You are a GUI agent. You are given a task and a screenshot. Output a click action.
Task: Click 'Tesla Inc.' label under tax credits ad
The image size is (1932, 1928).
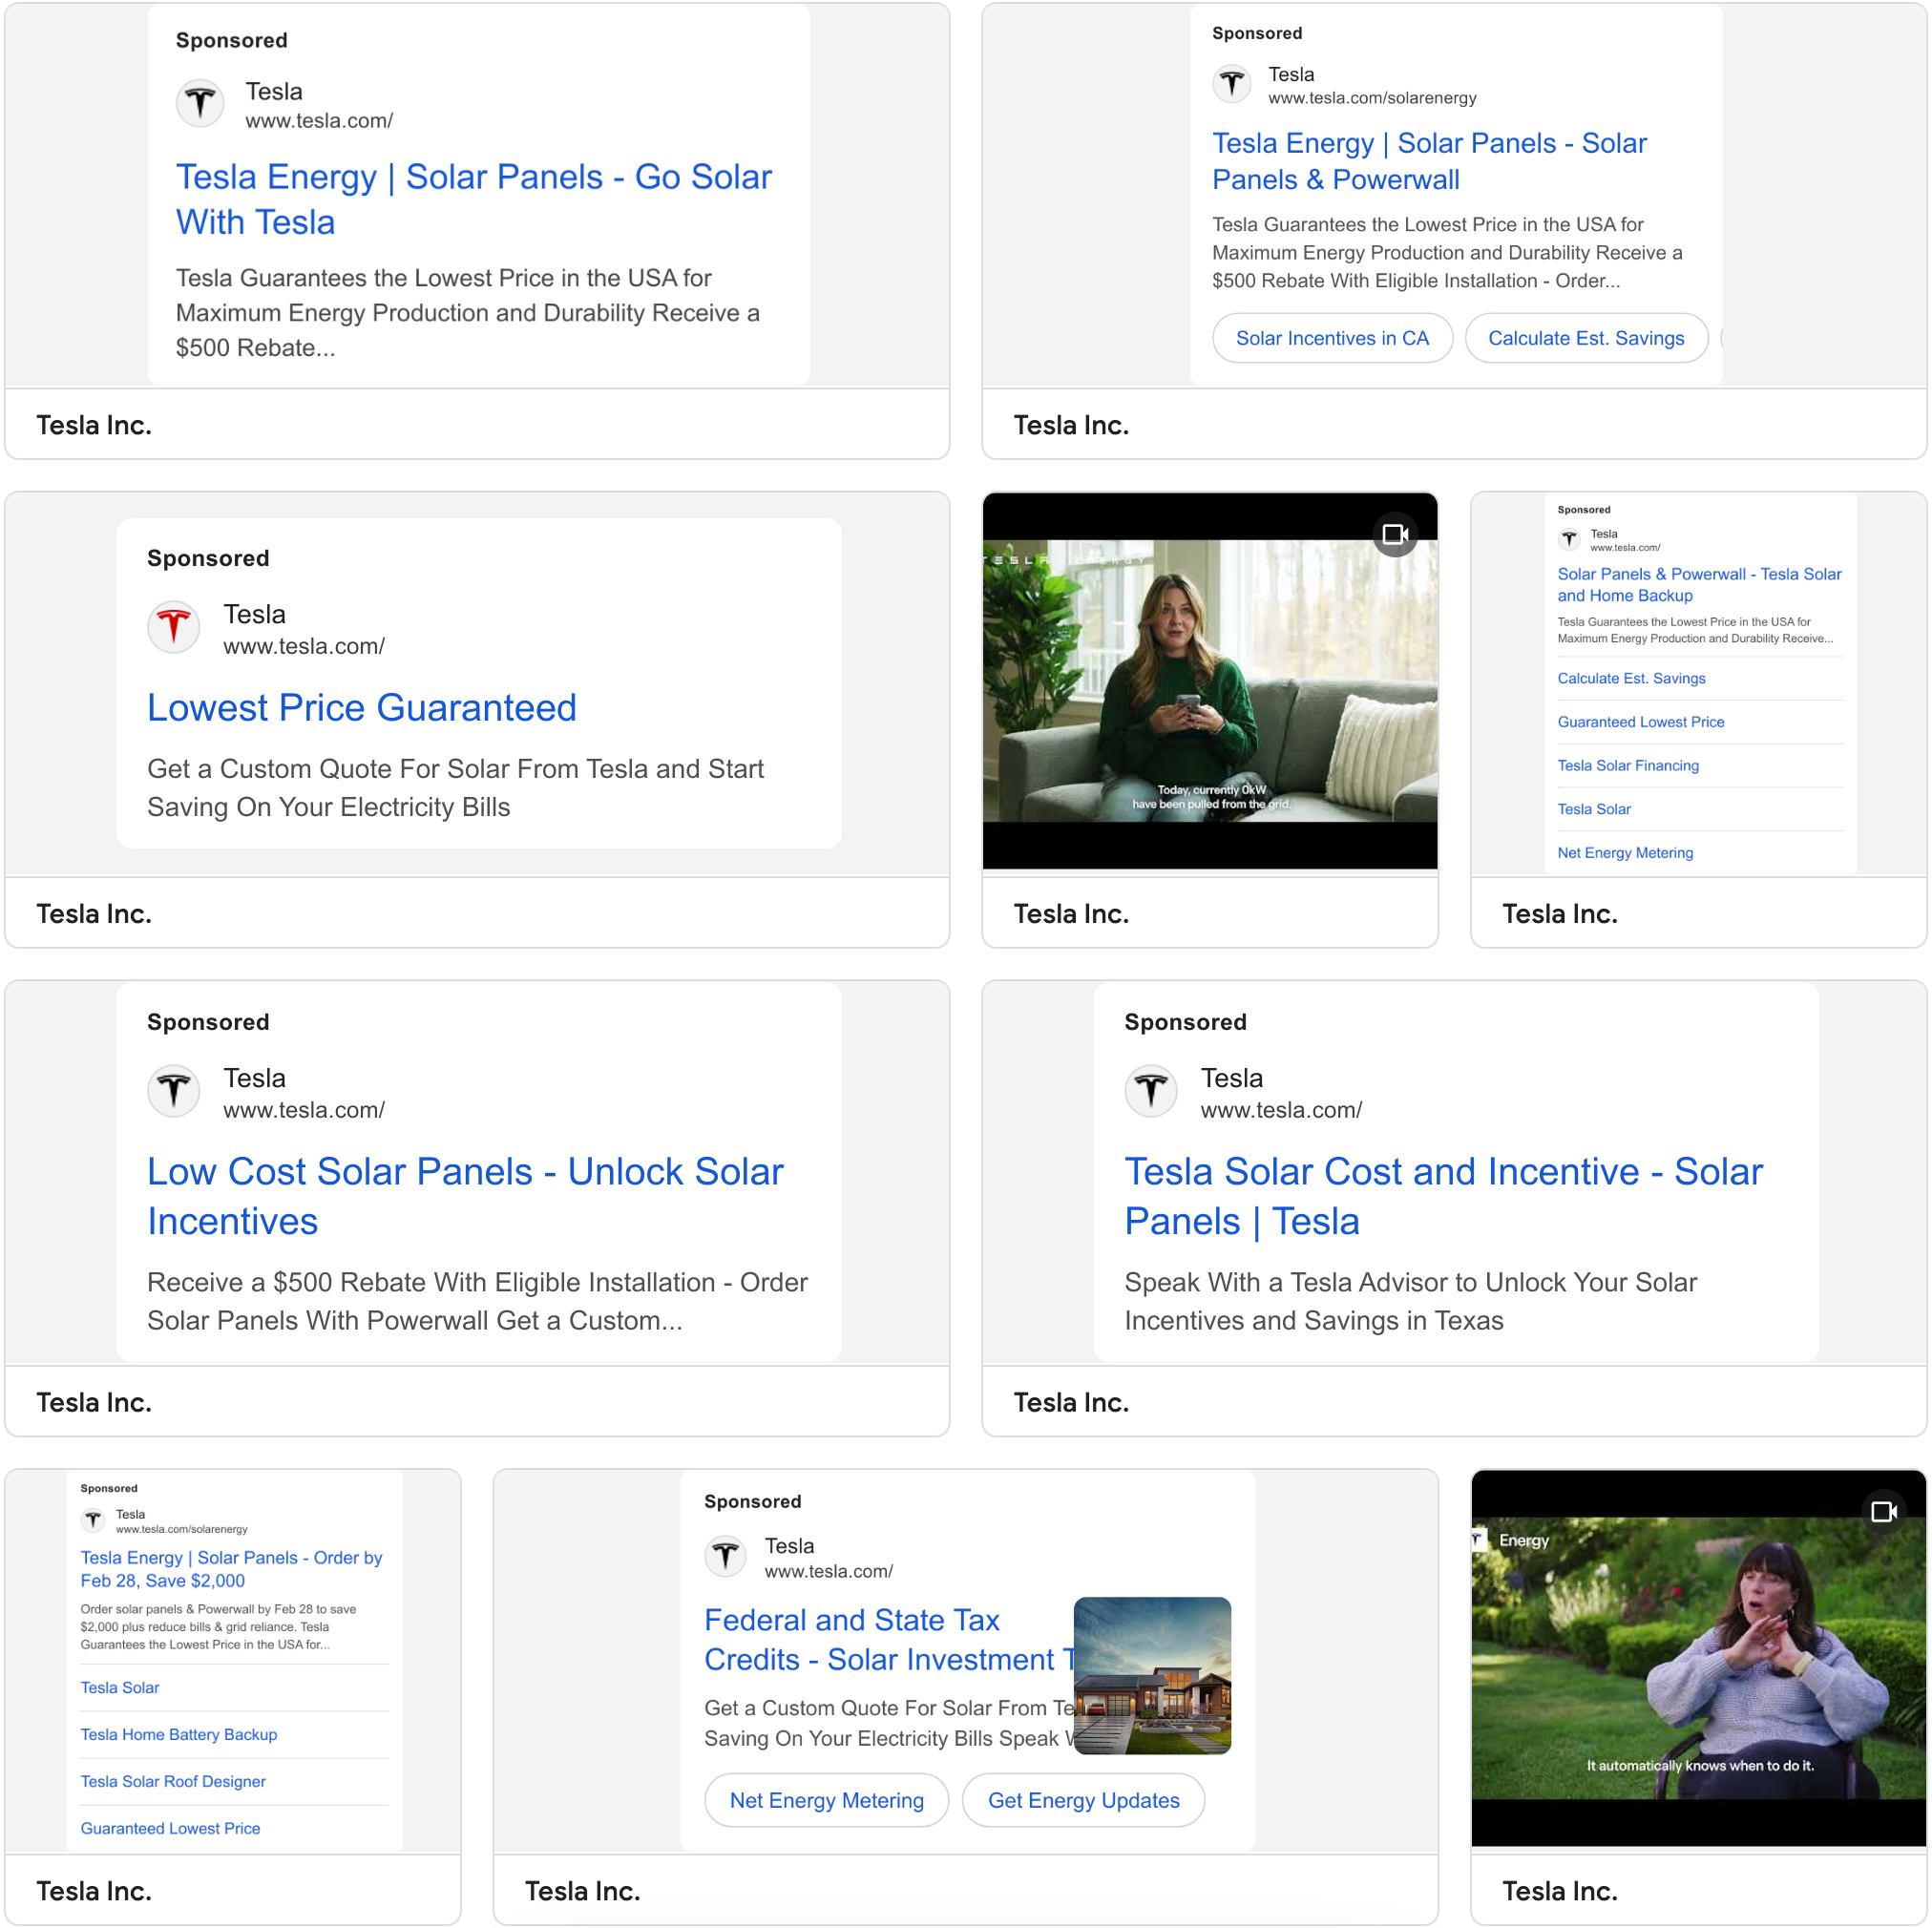tap(583, 1892)
